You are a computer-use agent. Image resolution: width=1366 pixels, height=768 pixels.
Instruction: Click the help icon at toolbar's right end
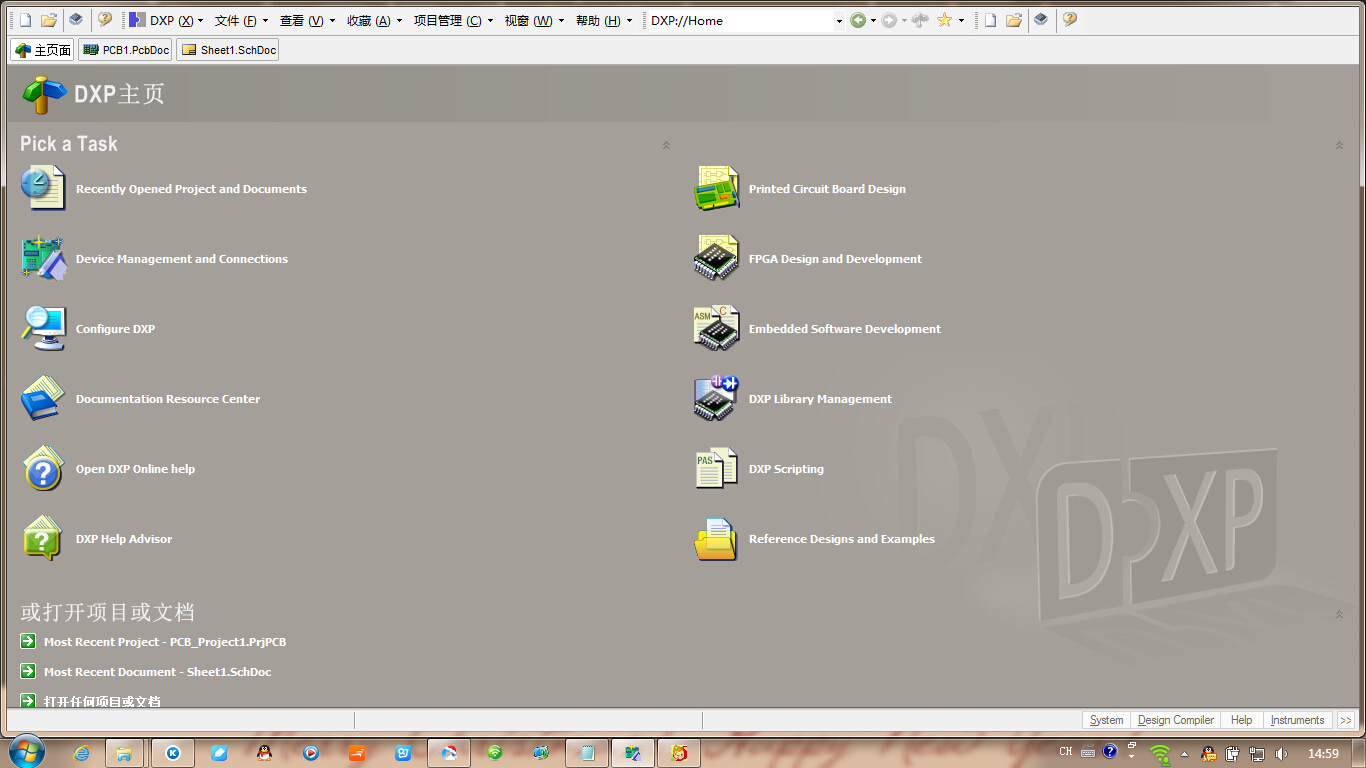click(x=1069, y=20)
